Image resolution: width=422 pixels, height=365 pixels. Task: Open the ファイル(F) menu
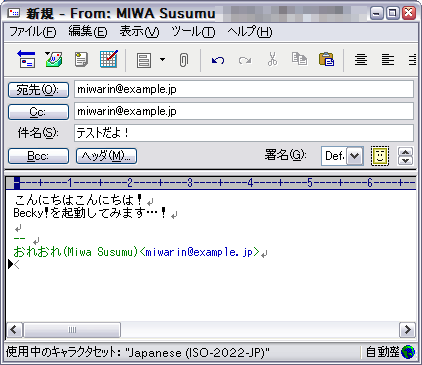(x=33, y=32)
